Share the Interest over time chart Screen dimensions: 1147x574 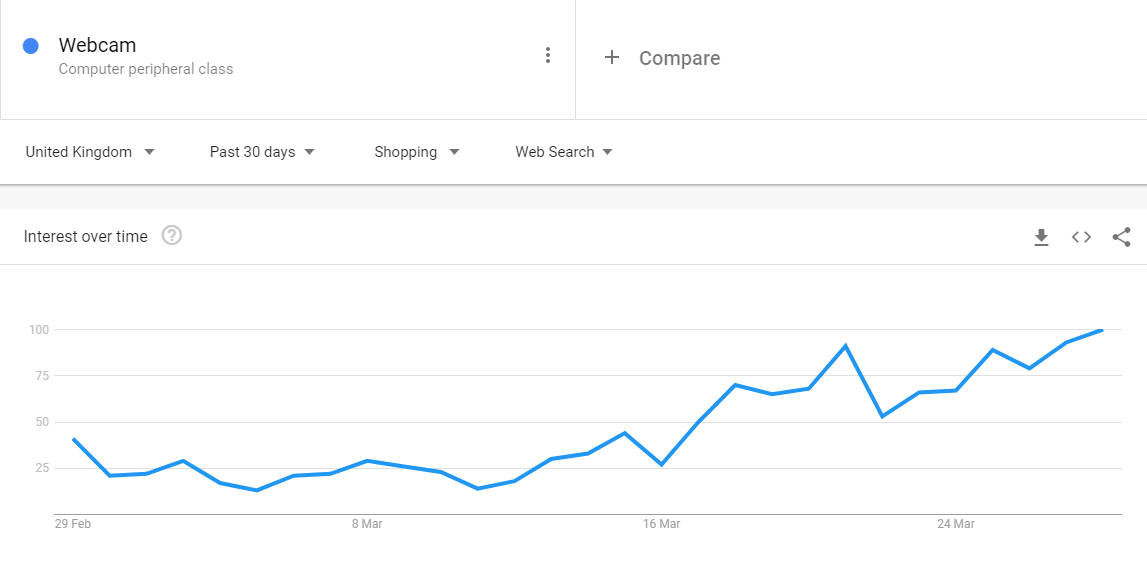click(x=1121, y=237)
